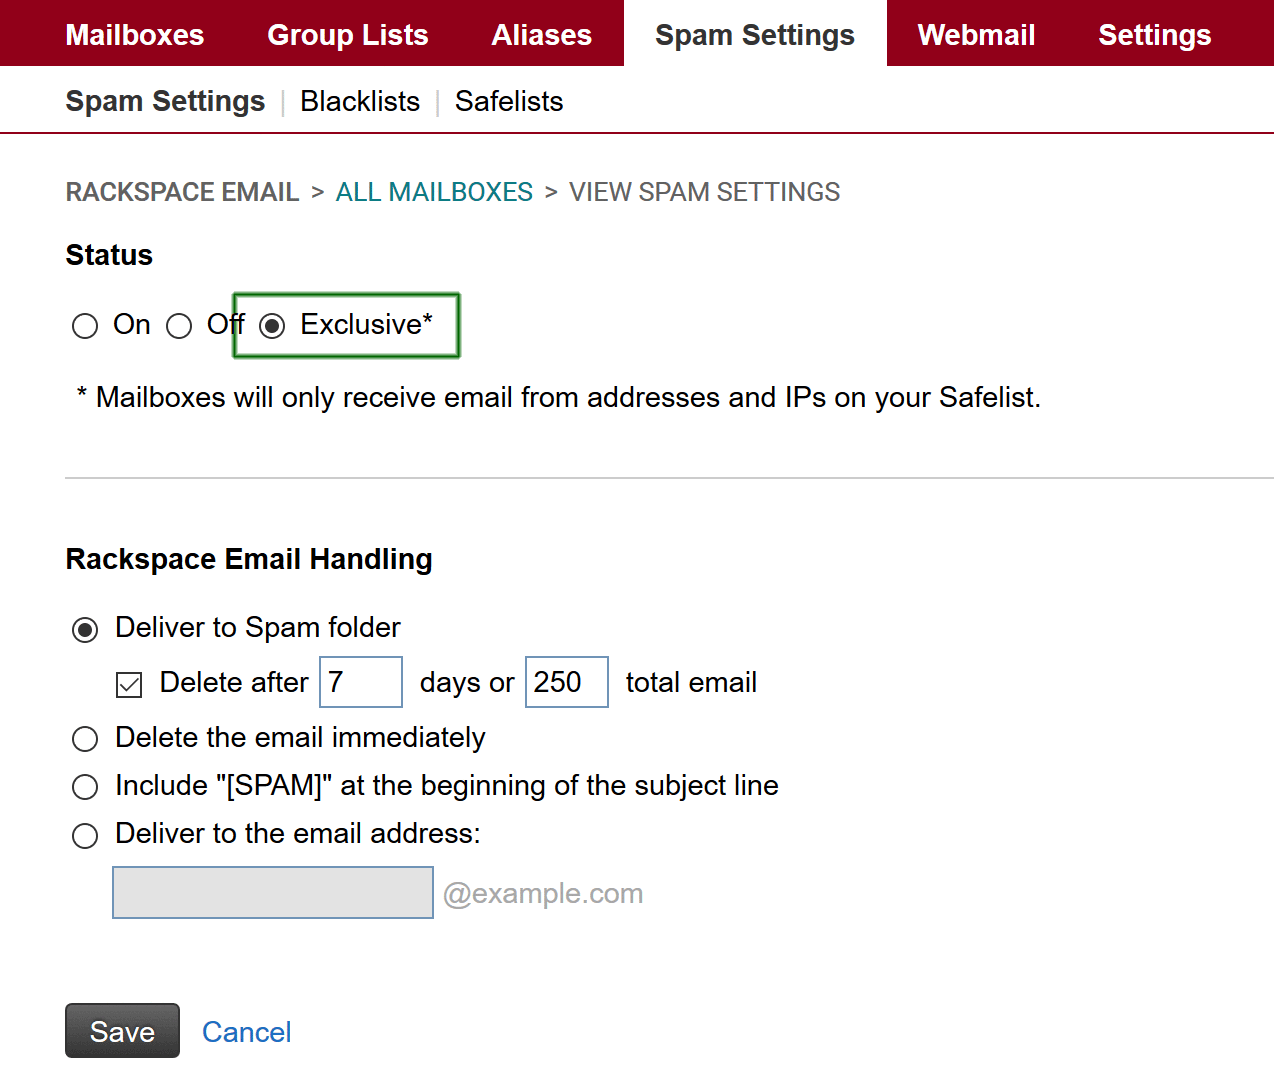This screenshot has height=1080, width=1274.
Task: Click the All Mailboxes breadcrumb link
Action: coord(434,192)
